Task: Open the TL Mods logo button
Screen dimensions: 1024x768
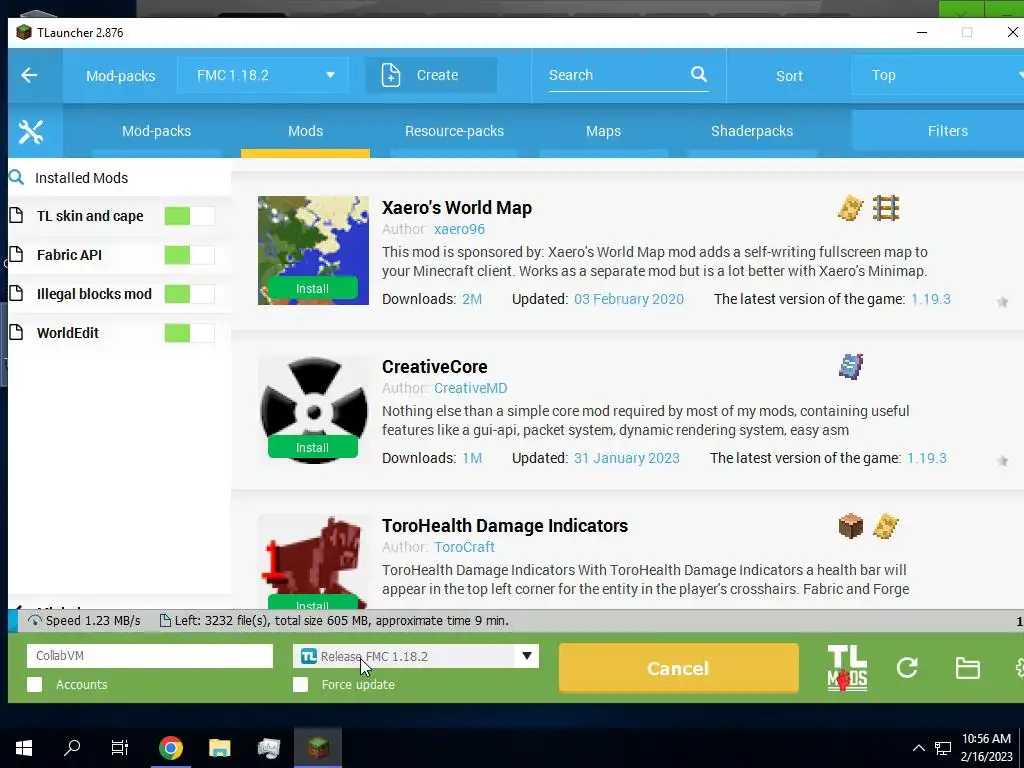Action: (x=847, y=668)
